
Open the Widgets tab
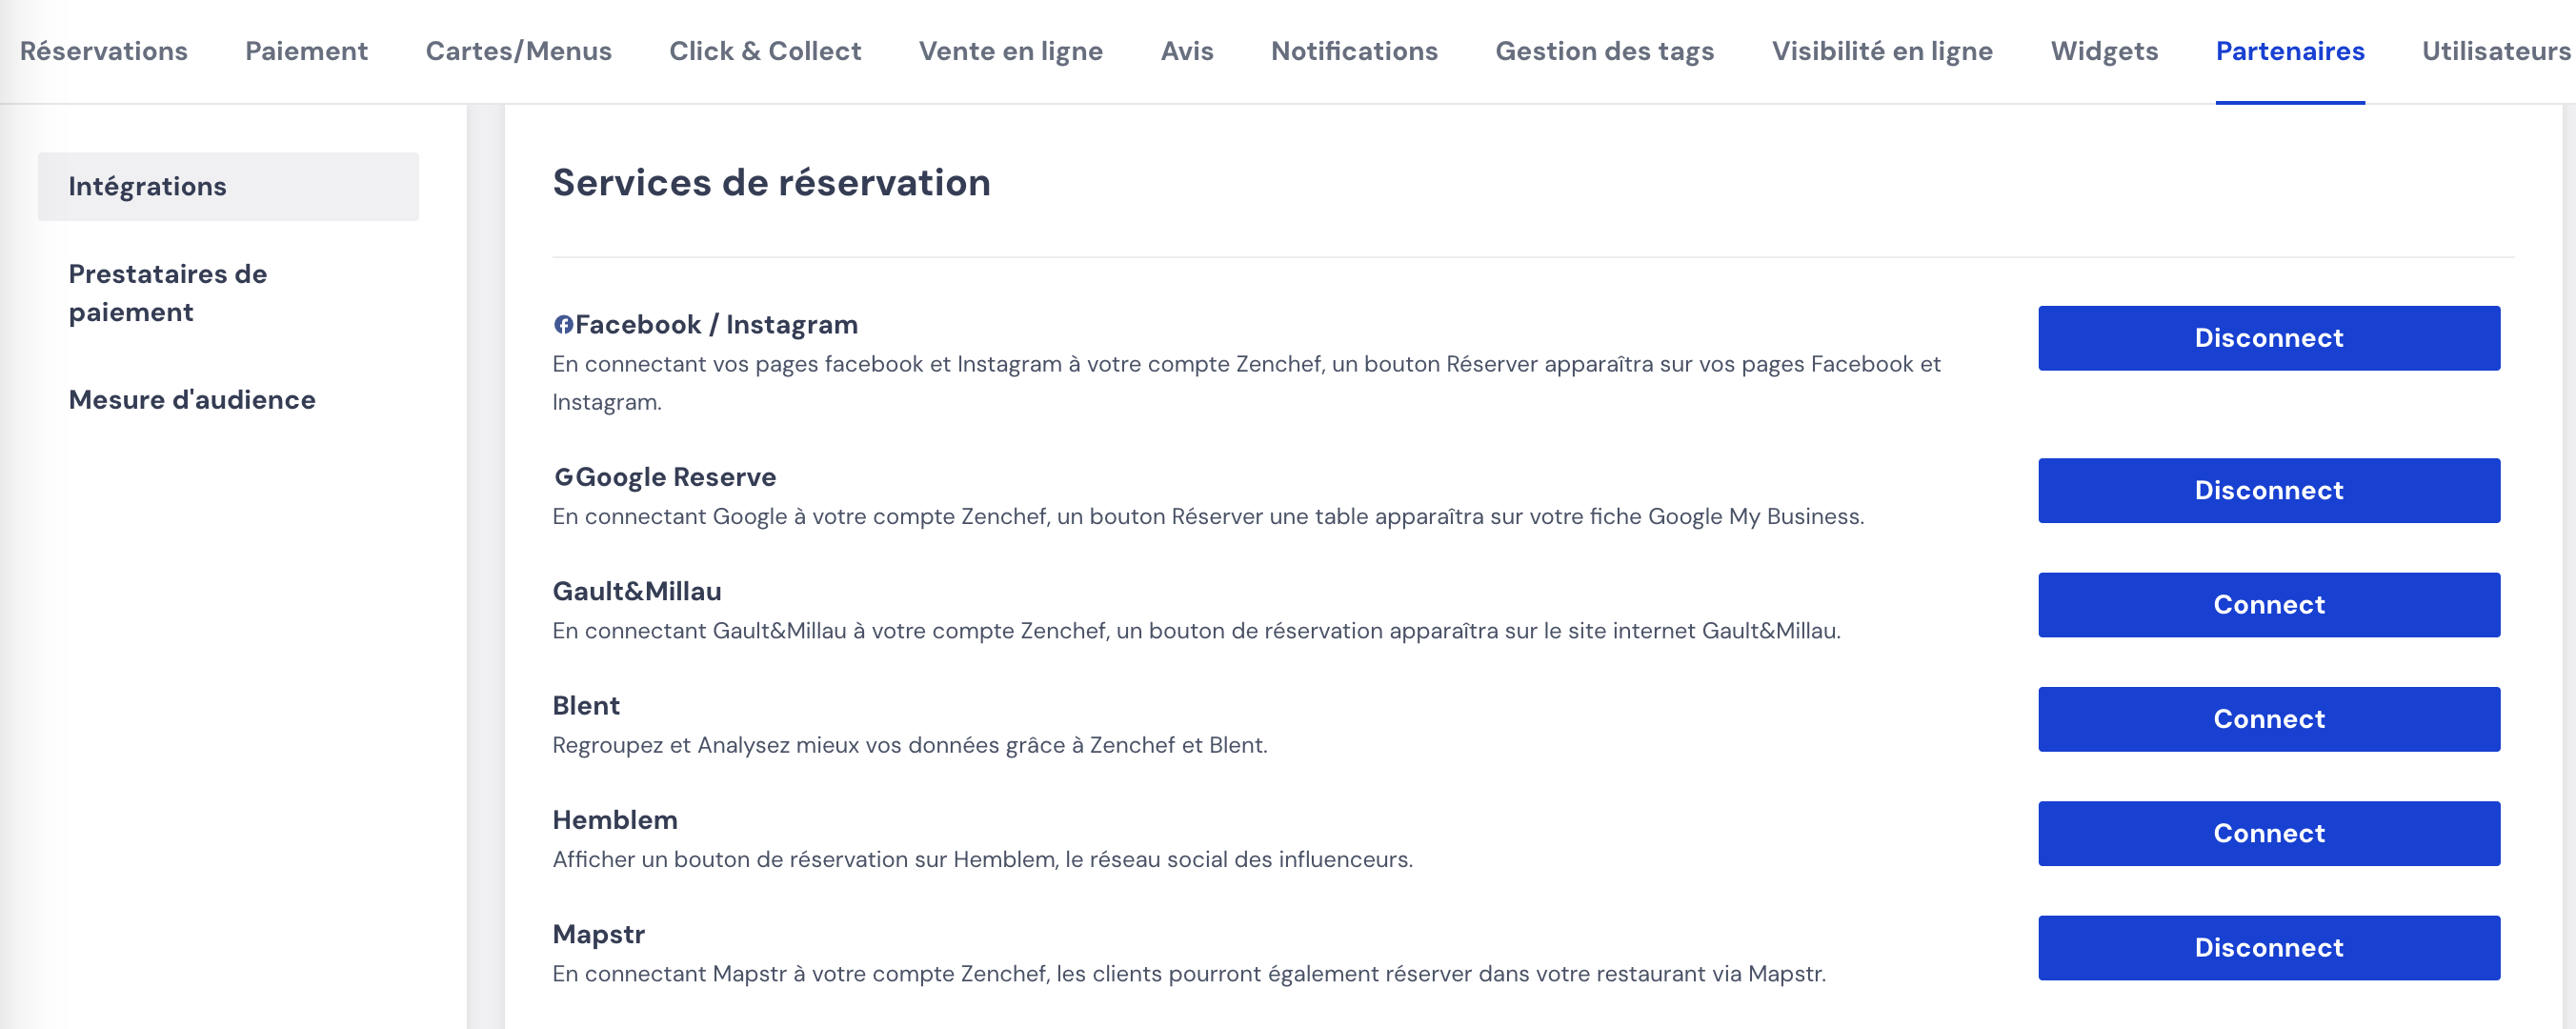(2104, 51)
